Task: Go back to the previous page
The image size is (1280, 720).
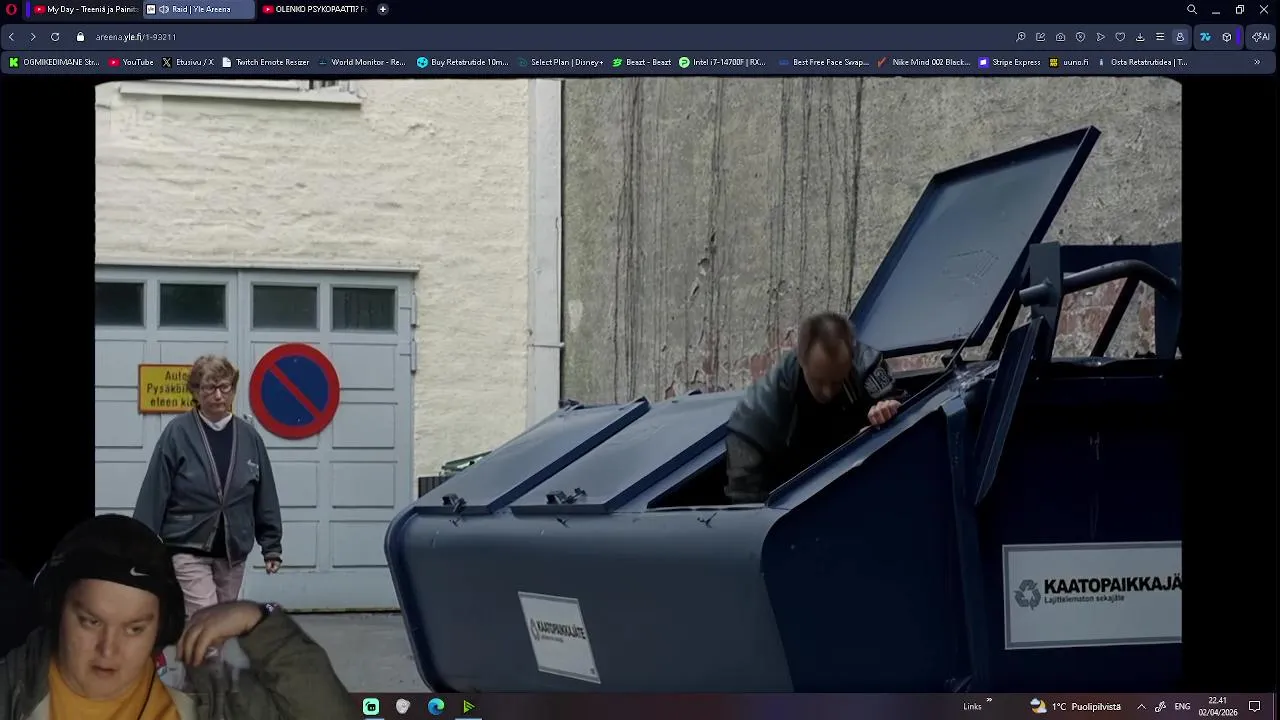Action: [11, 37]
